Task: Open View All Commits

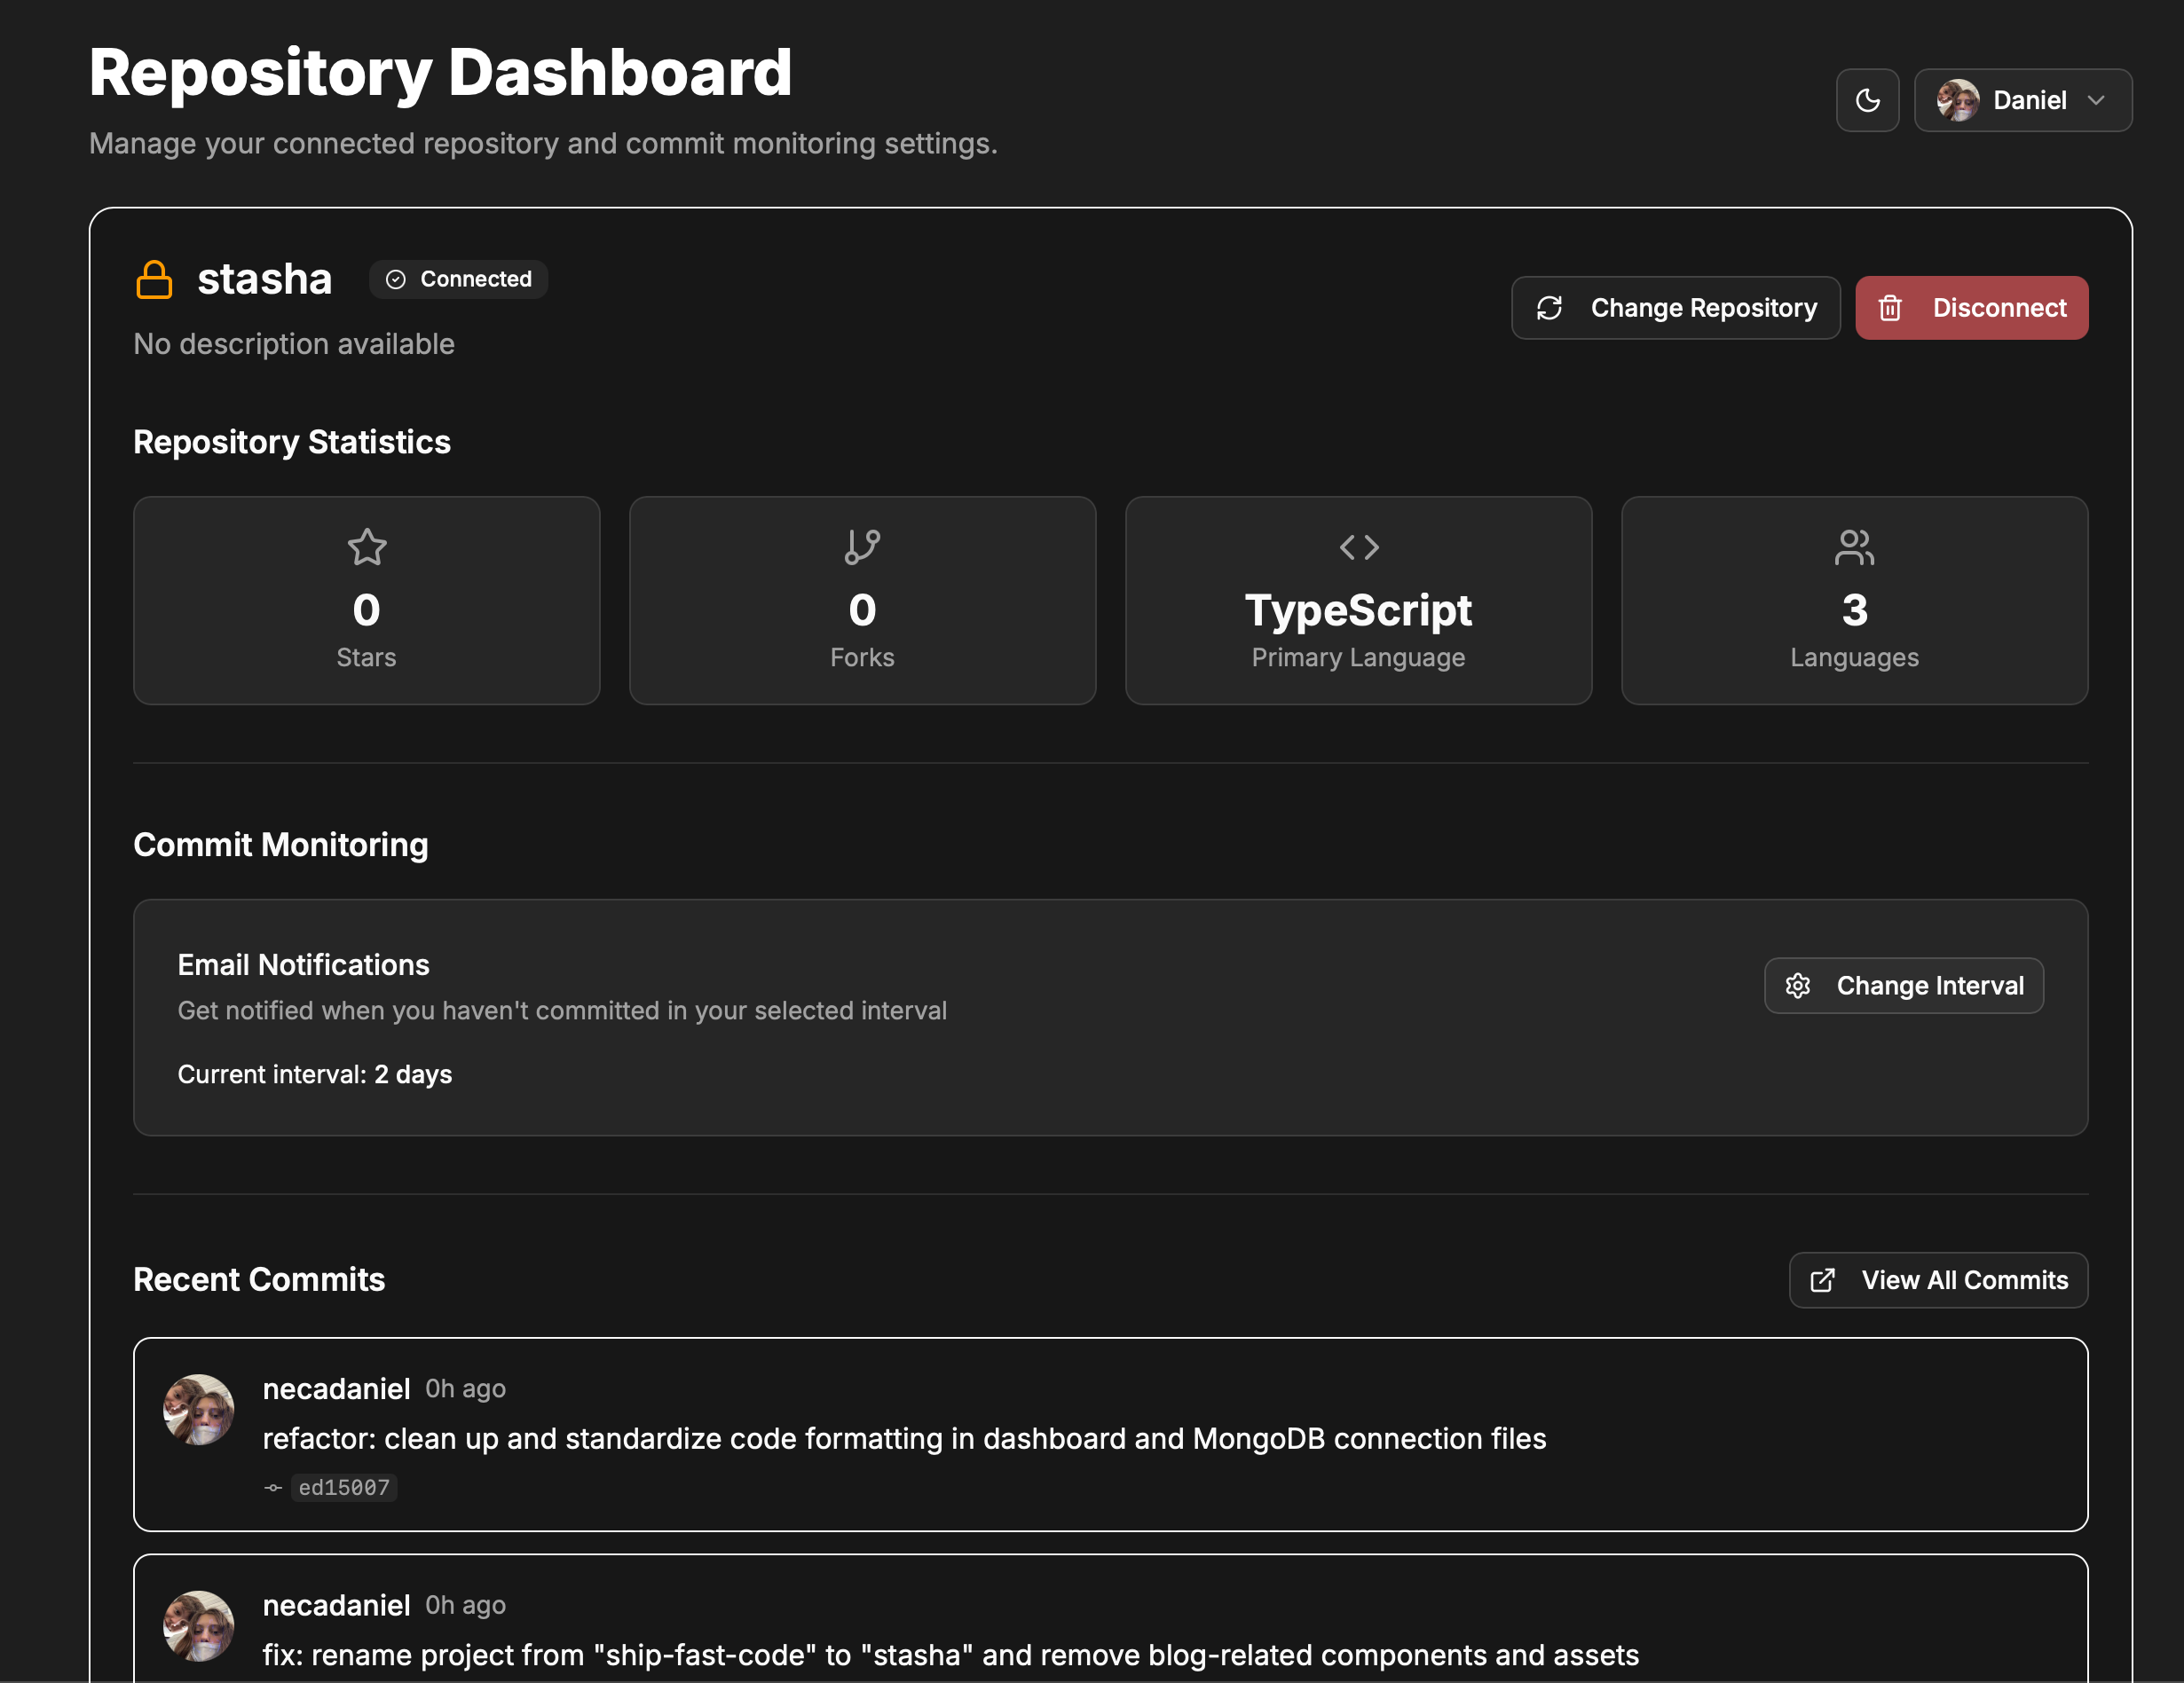Action: point(1938,1280)
